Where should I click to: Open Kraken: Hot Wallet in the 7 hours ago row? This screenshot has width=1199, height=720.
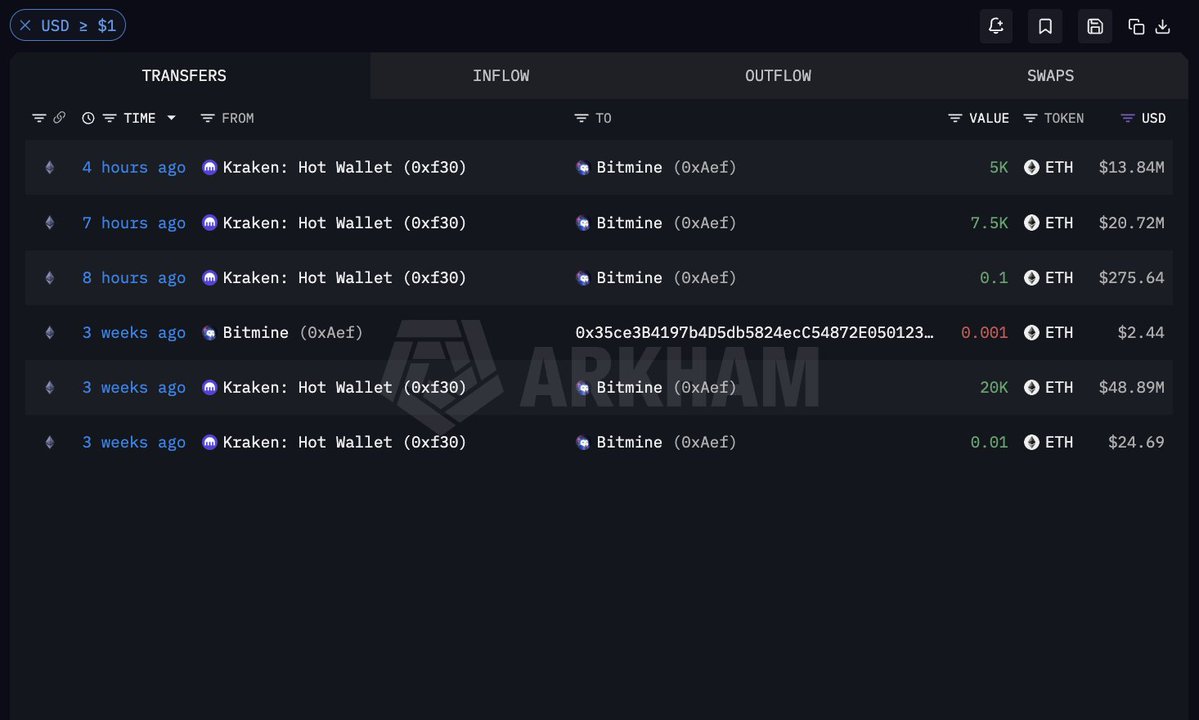(344, 222)
